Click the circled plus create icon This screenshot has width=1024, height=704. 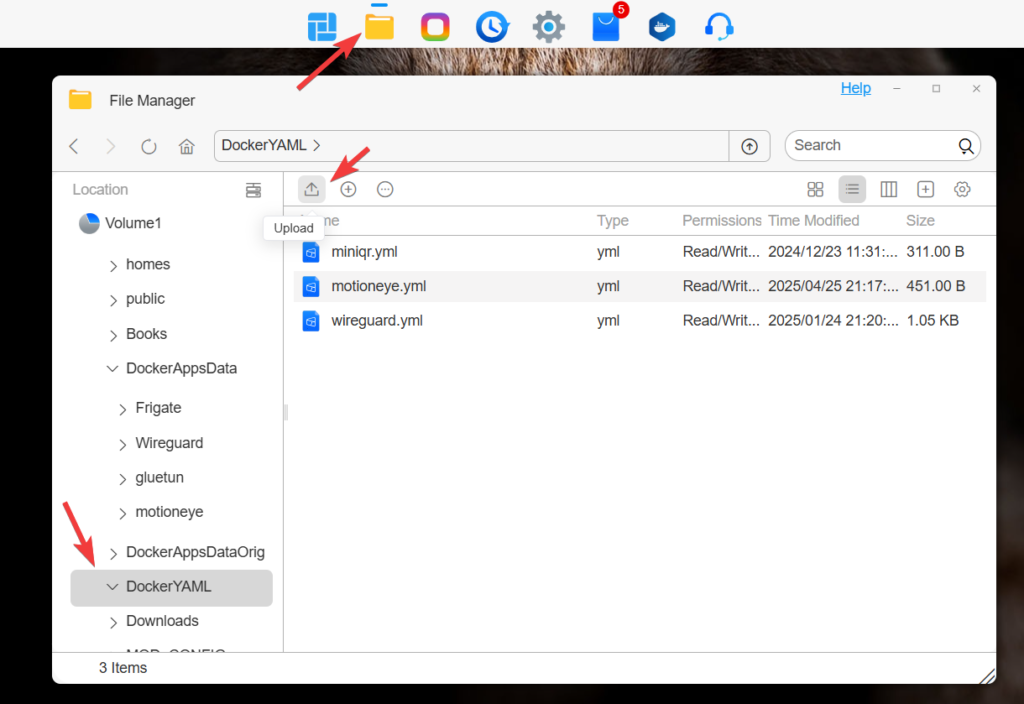point(348,189)
